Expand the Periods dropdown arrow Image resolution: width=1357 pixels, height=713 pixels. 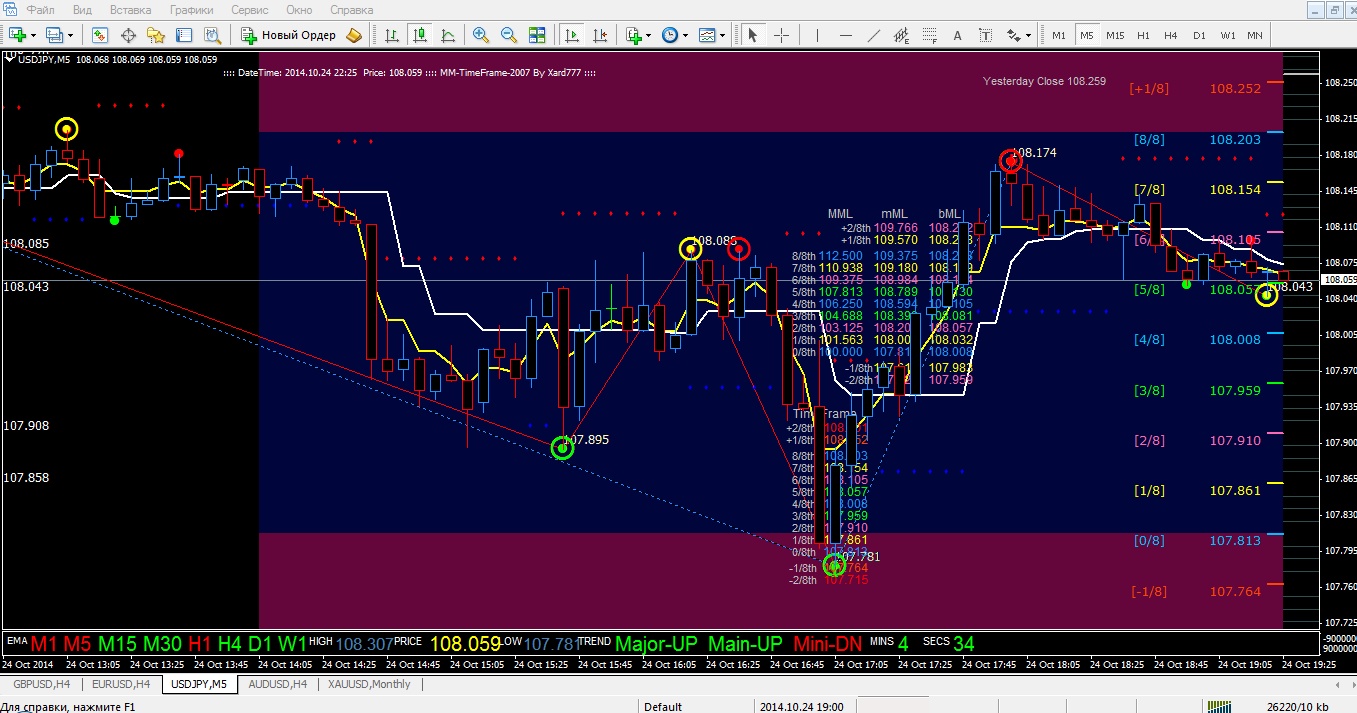click(684, 35)
